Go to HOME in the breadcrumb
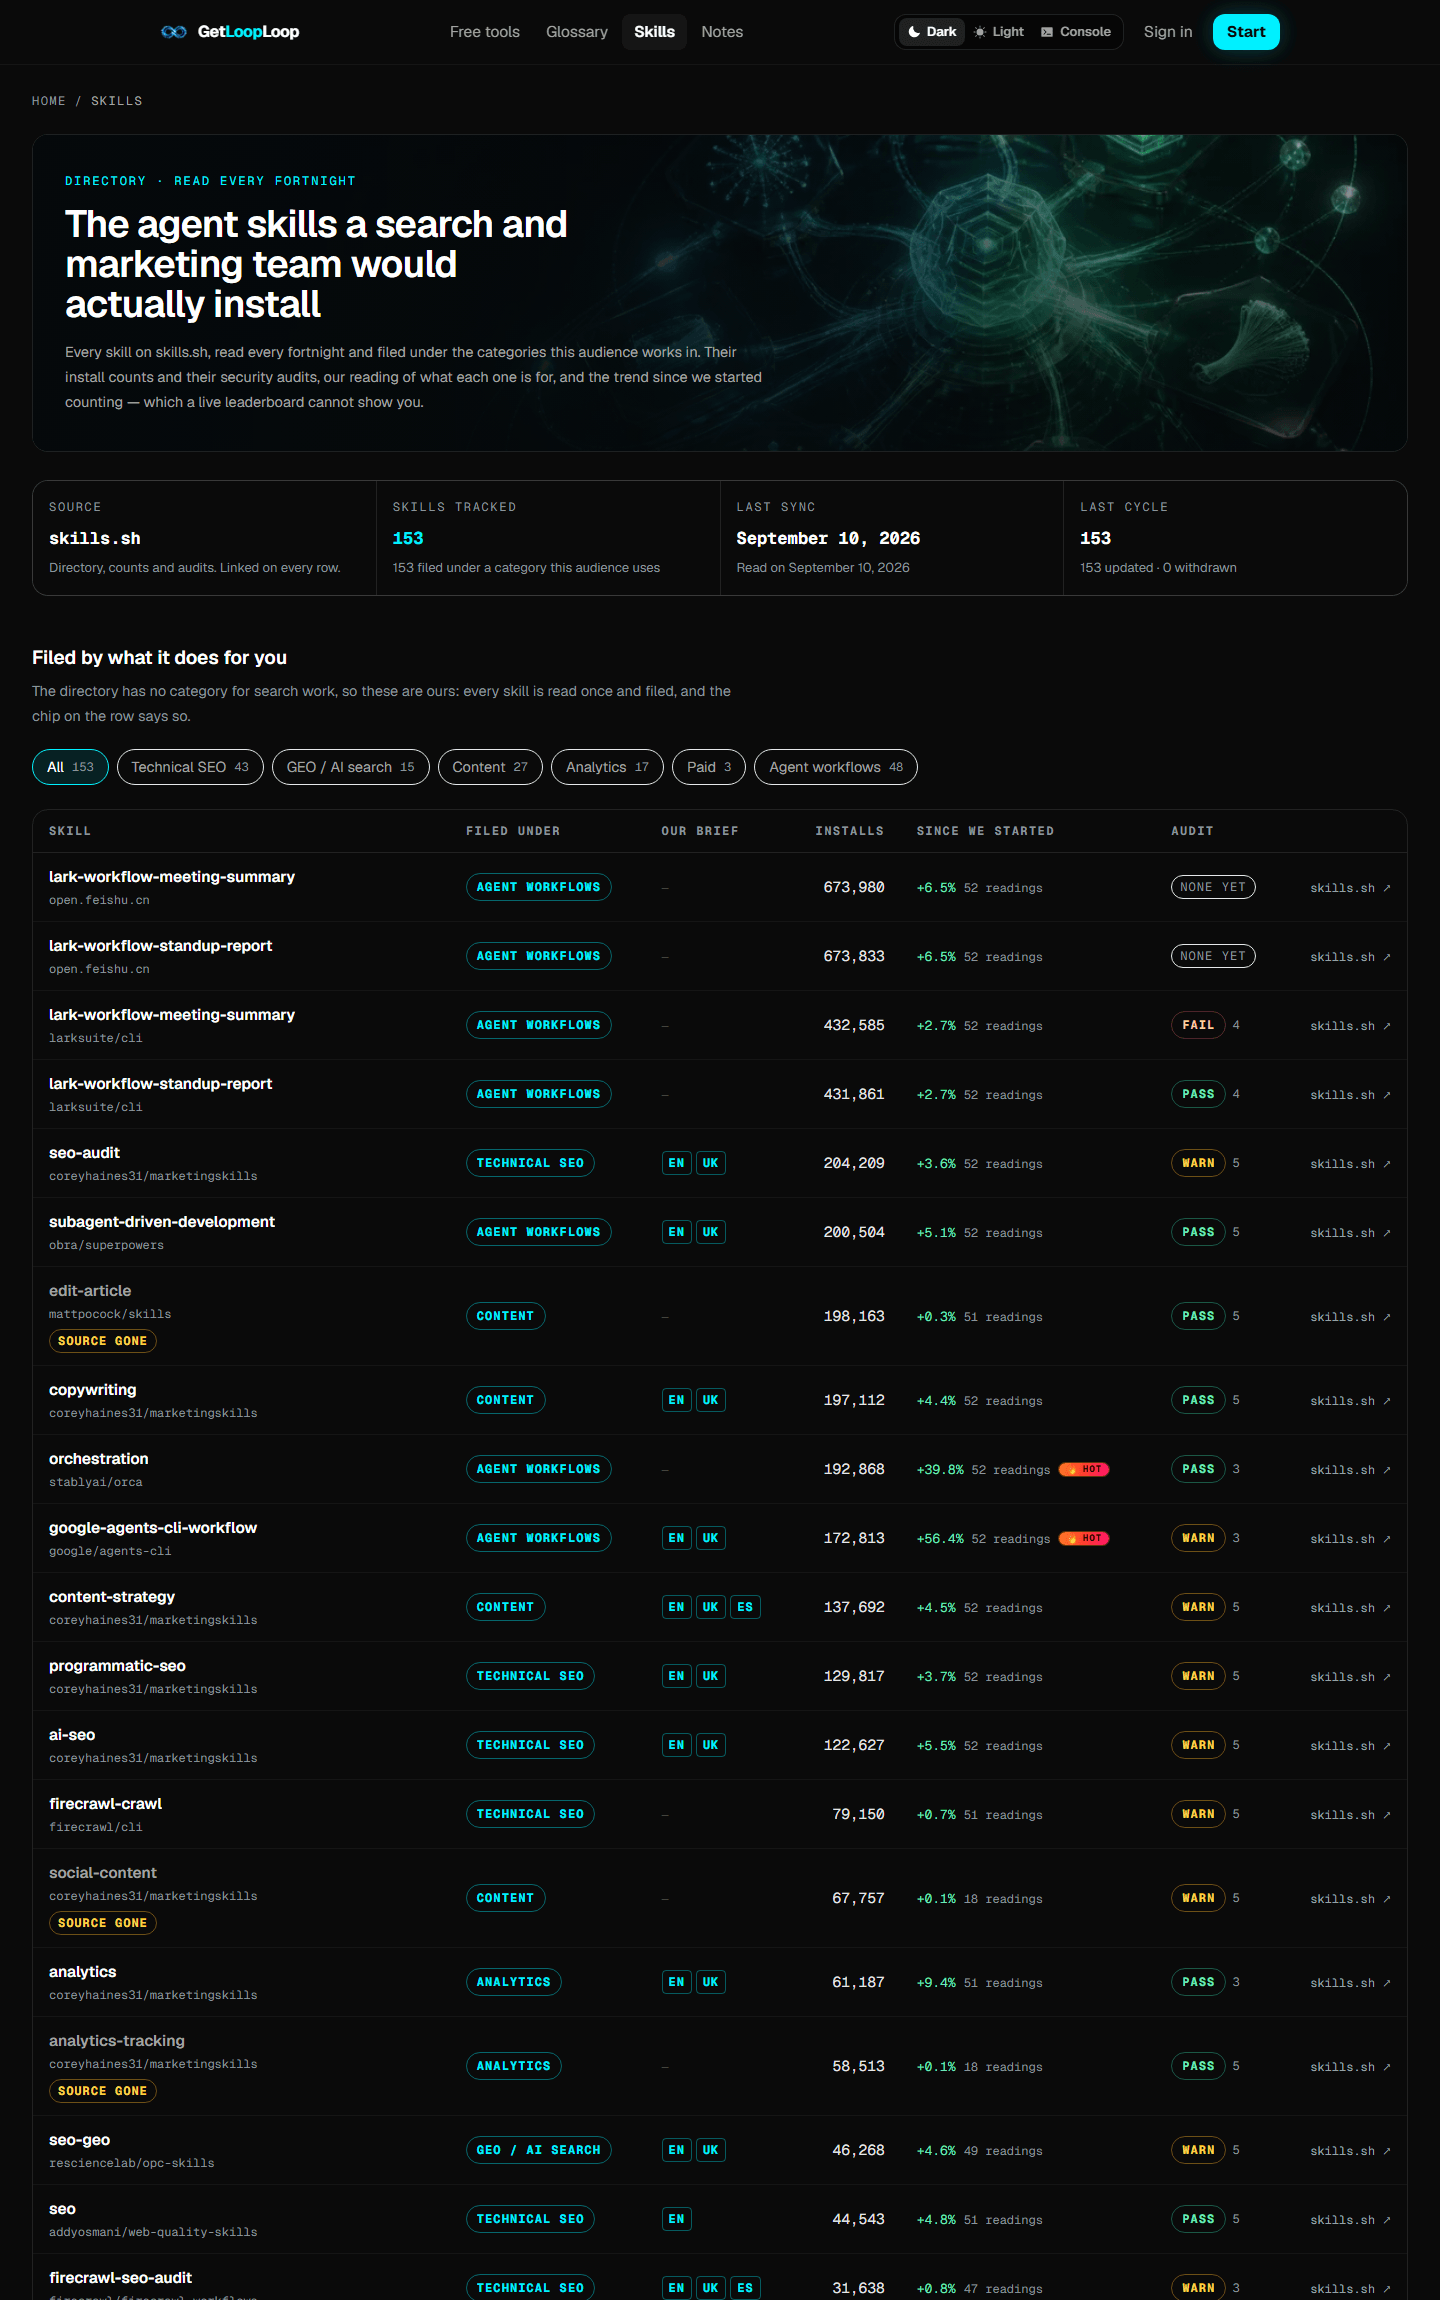This screenshot has width=1440, height=2300. coord(49,101)
